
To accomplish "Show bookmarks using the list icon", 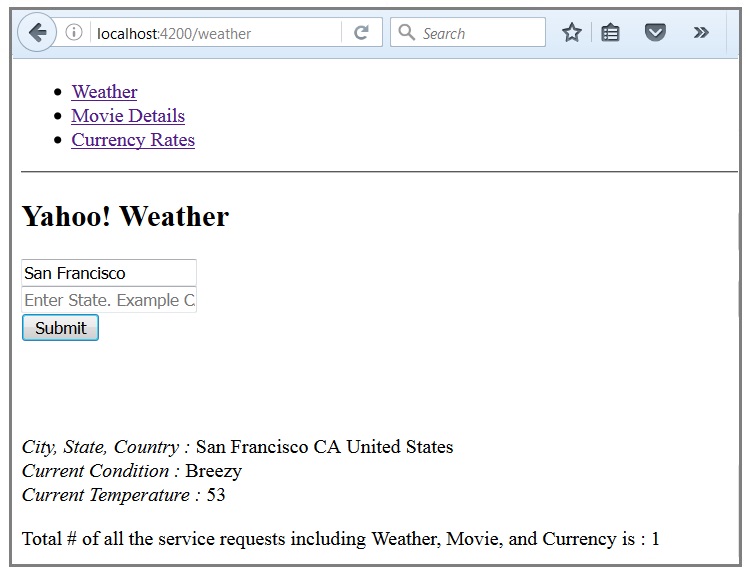I will pyautogui.click(x=610, y=33).
